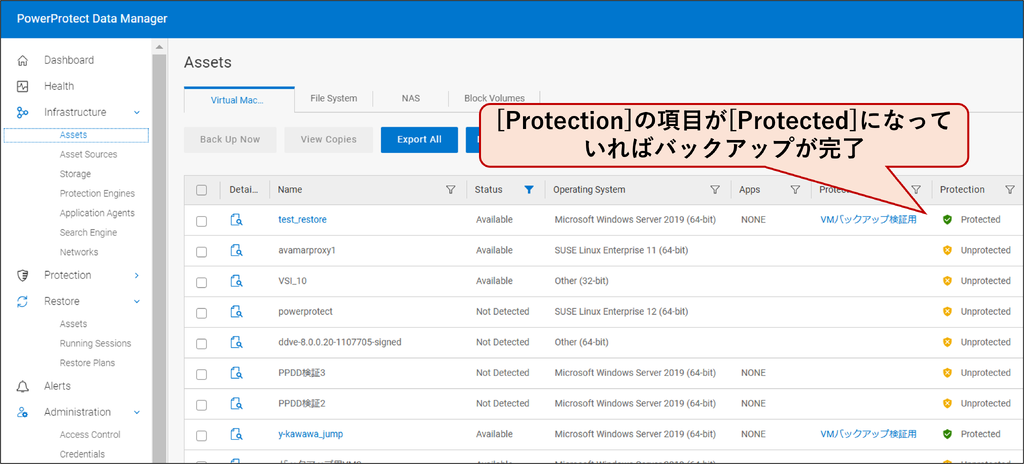Click the Protection shield icon in sidebar
This screenshot has width=1024, height=464.
pos(23,275)
